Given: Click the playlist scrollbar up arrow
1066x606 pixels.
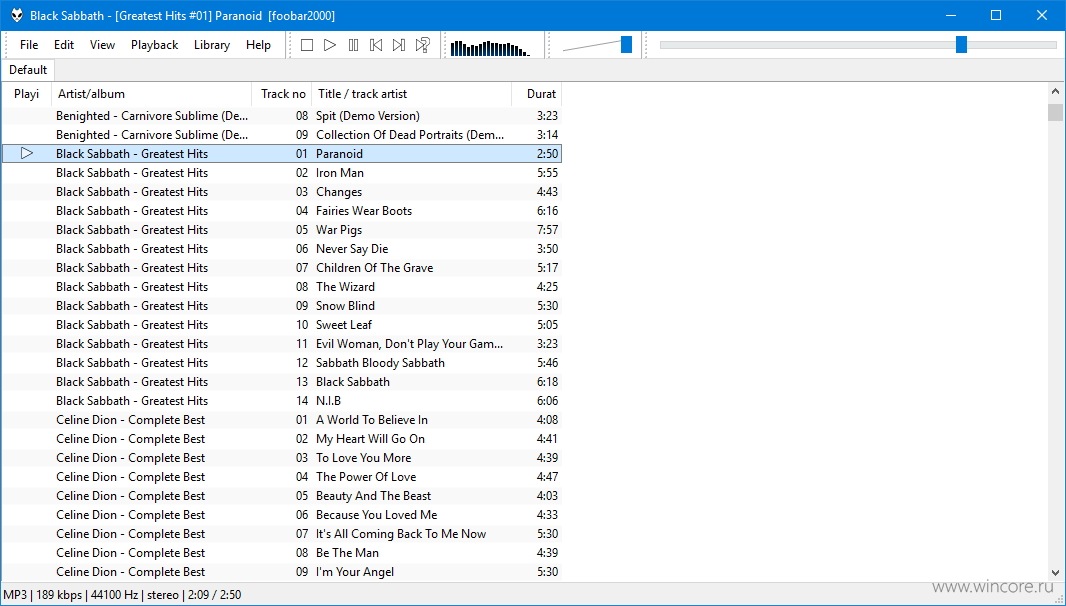Looking at the screenshot, I should (x=1055, y=91).
